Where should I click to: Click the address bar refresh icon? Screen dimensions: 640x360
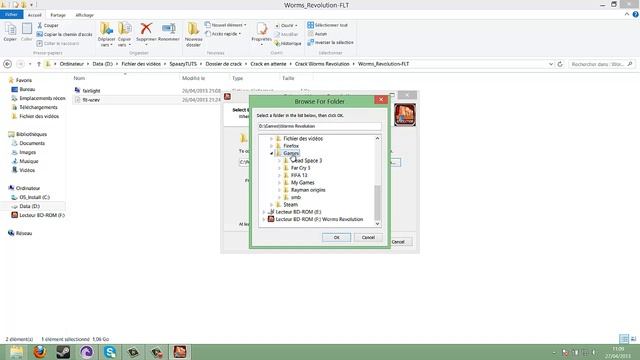(x=560, y=64)
